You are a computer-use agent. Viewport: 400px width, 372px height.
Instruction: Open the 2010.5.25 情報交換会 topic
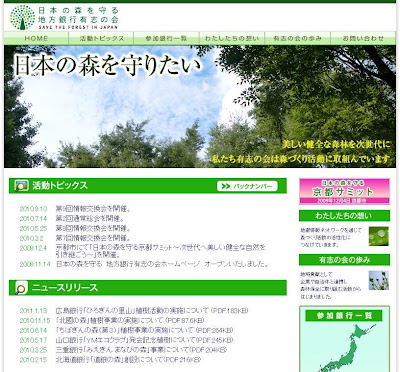click(x=93, y=228)
